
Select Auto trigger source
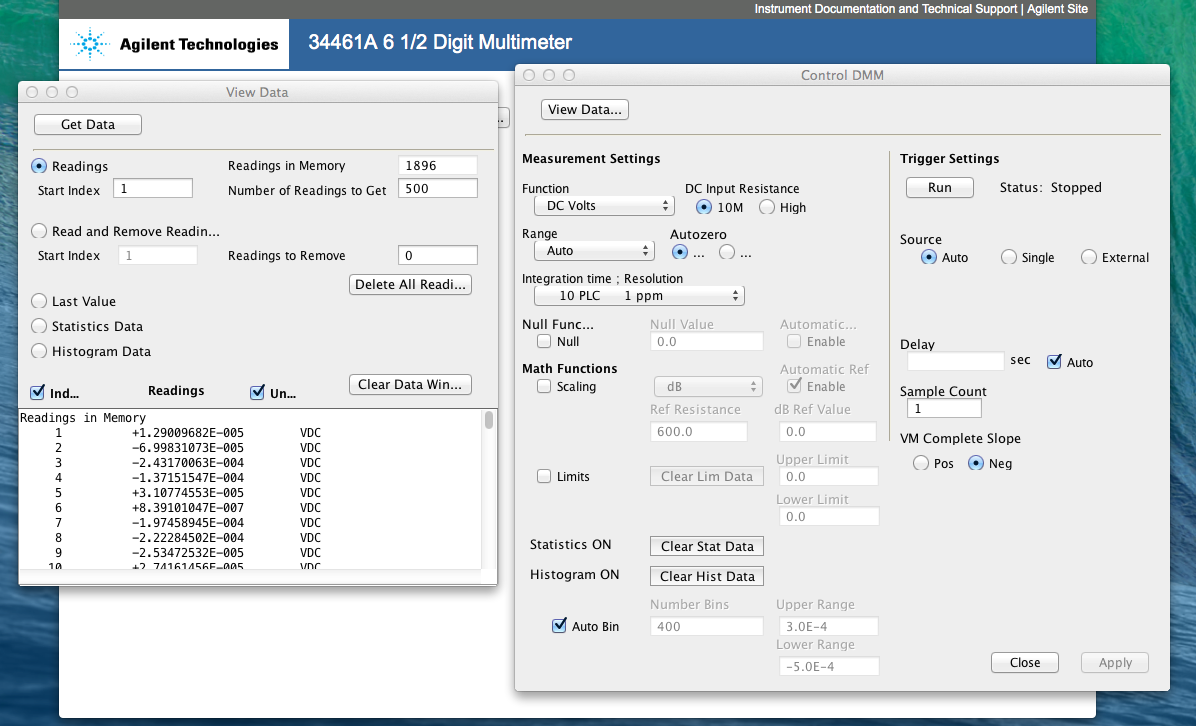928,257
